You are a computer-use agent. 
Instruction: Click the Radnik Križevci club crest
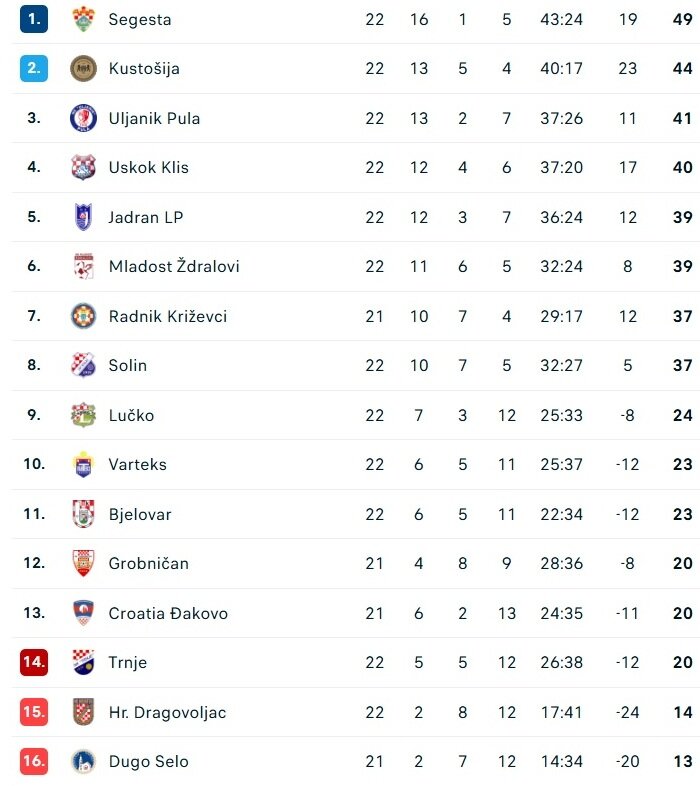click(x=83, y=316)
